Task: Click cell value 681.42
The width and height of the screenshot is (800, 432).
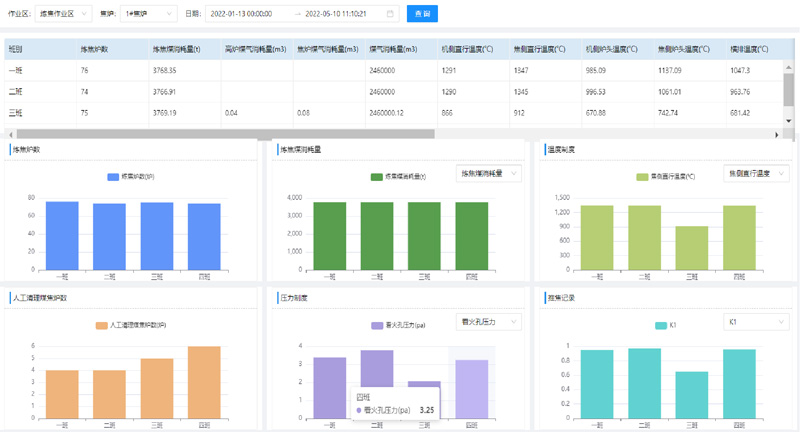Action: (740, 113)
